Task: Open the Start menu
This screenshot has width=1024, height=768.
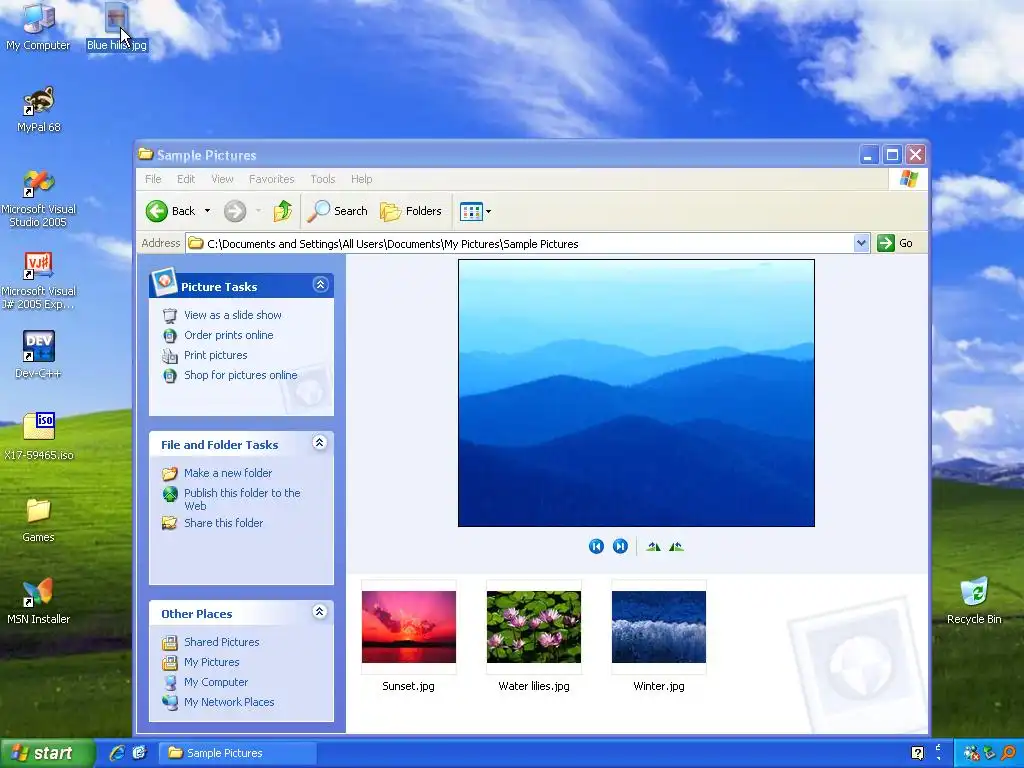Action: tap(47, 753)
